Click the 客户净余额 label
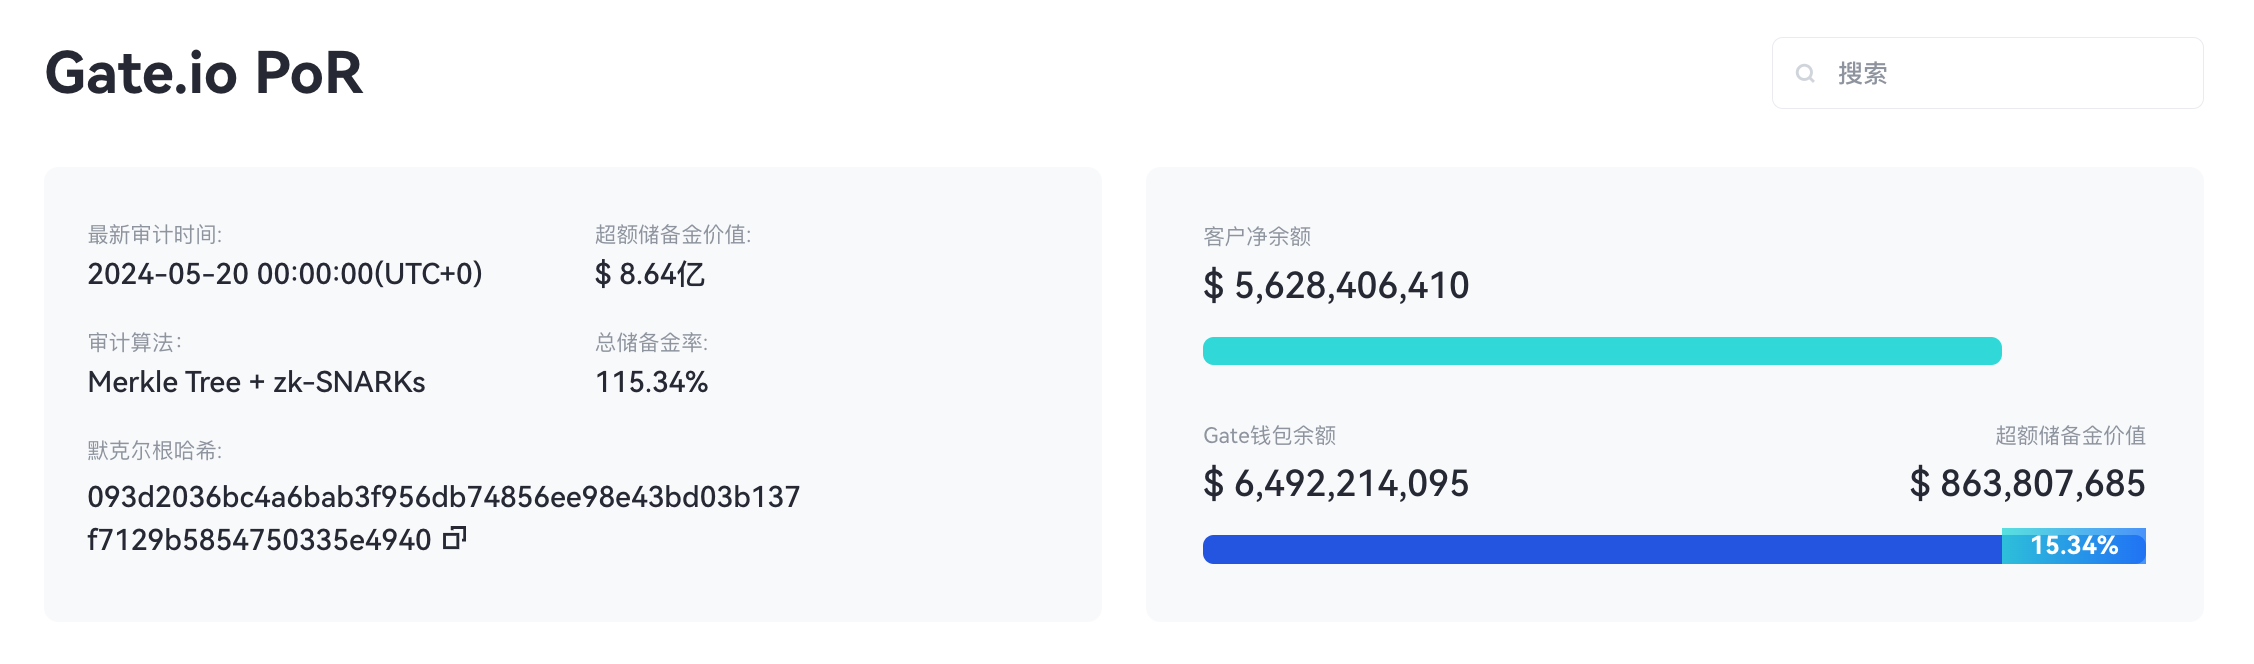2254x664 pixels. tap(1257, 237)
